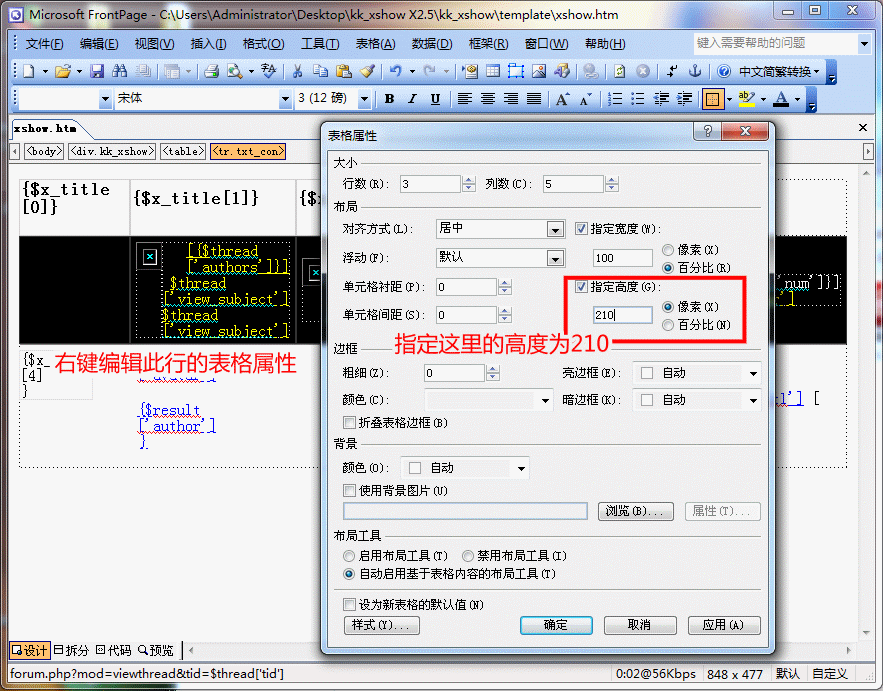Click the 粗细 border size input
Image resolution: width=883 pixels, height=691 pixels.
pos(454,373)
